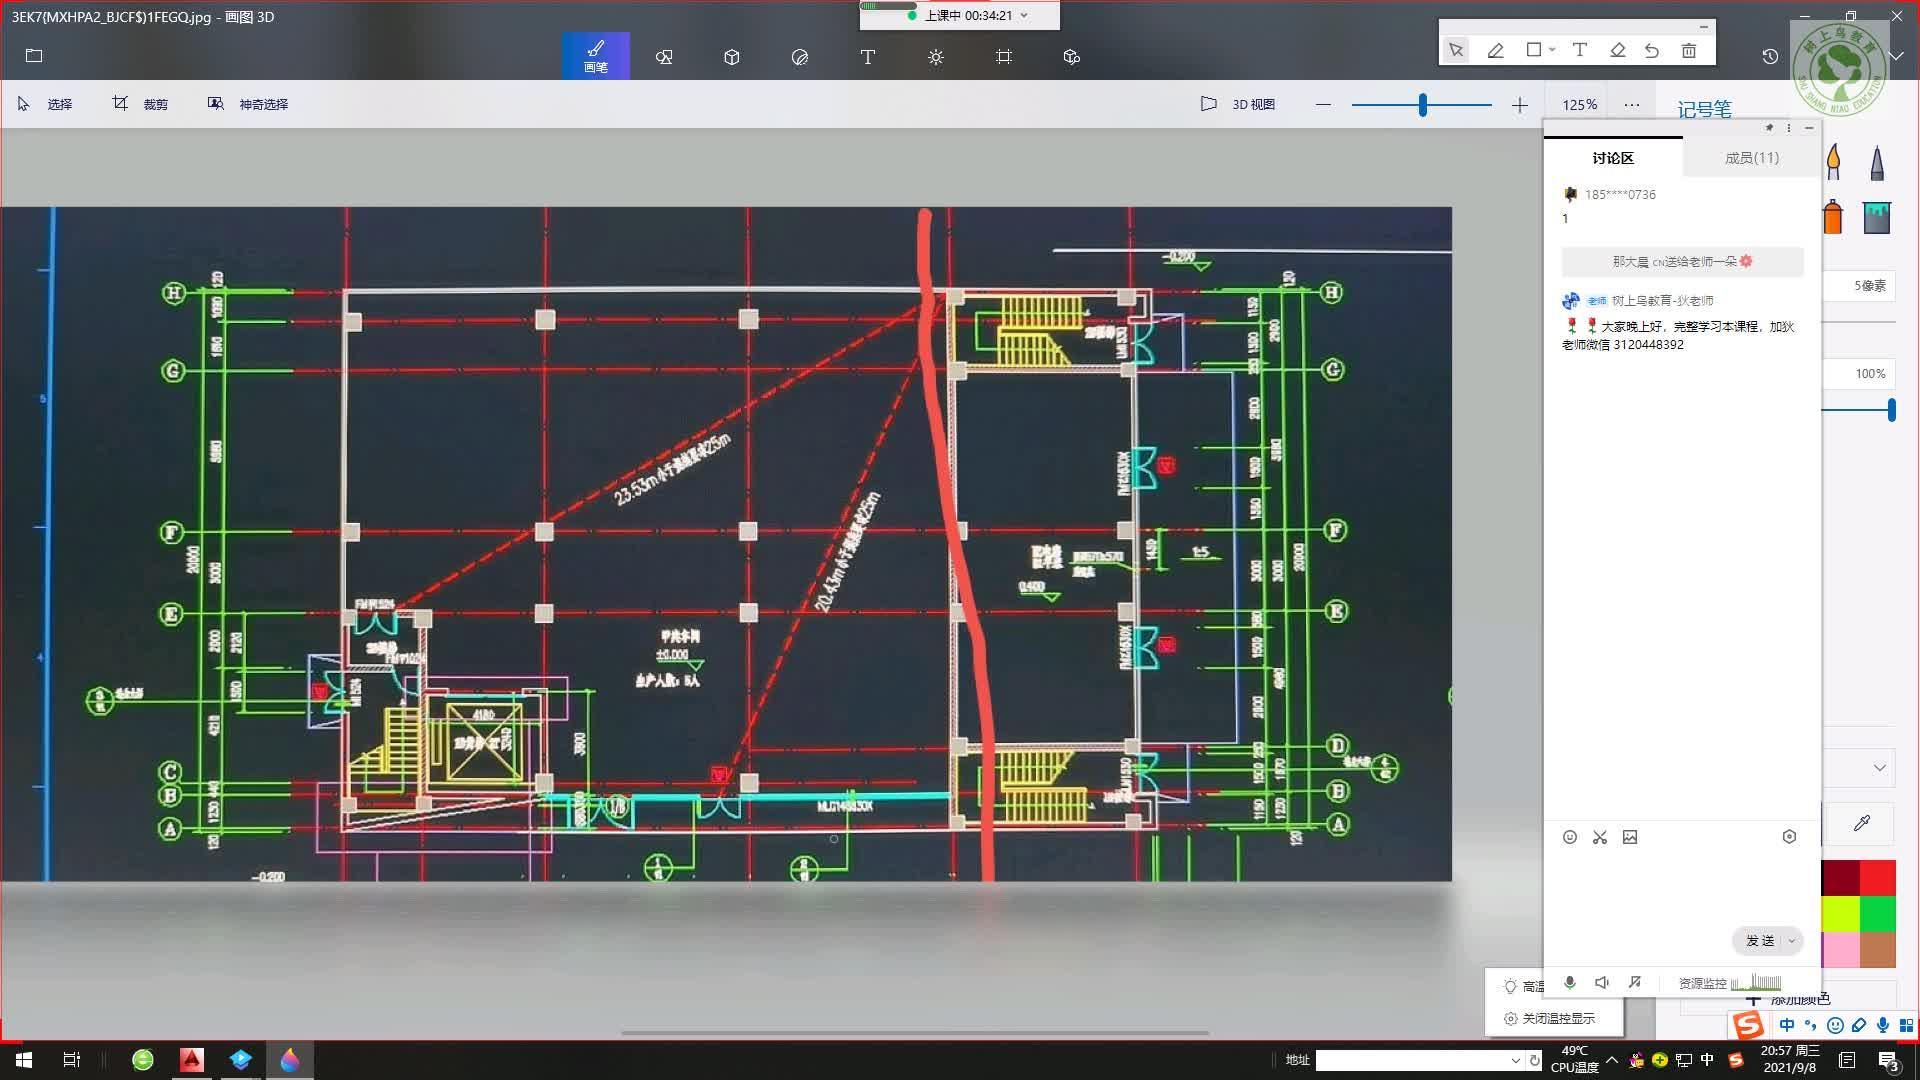Click the send image icon in chat
Image resolution: width=1920 pixels, height=1080 pixels.
(x=1630, y=837)
